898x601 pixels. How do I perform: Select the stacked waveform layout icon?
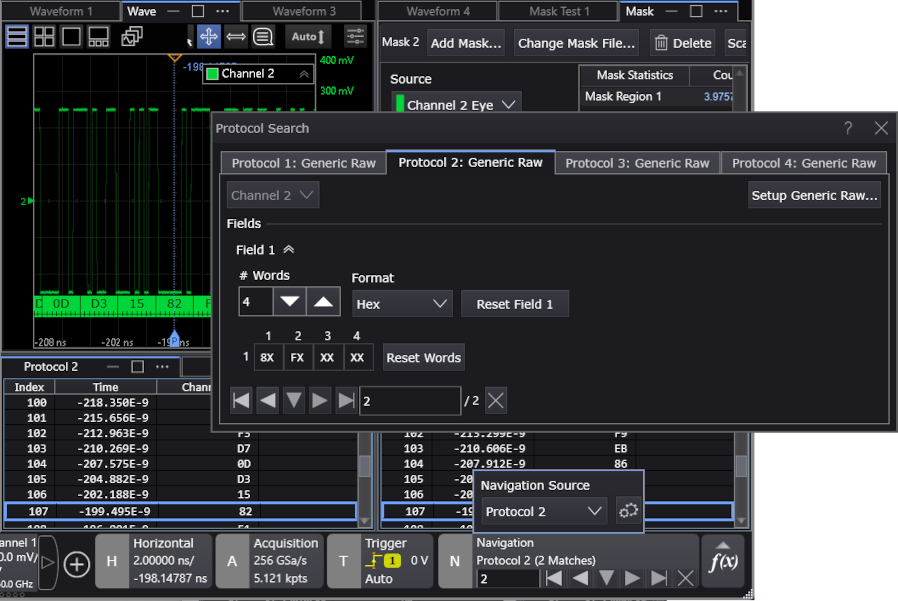17,37
